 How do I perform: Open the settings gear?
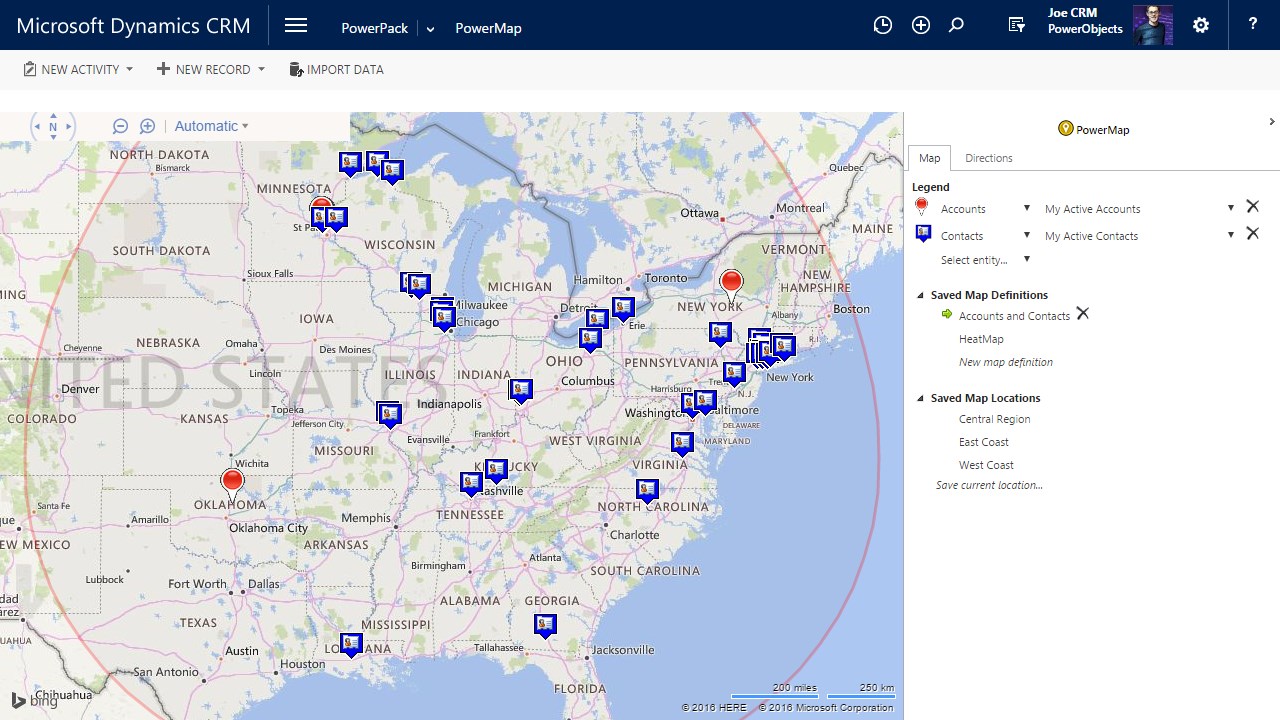1201,26
